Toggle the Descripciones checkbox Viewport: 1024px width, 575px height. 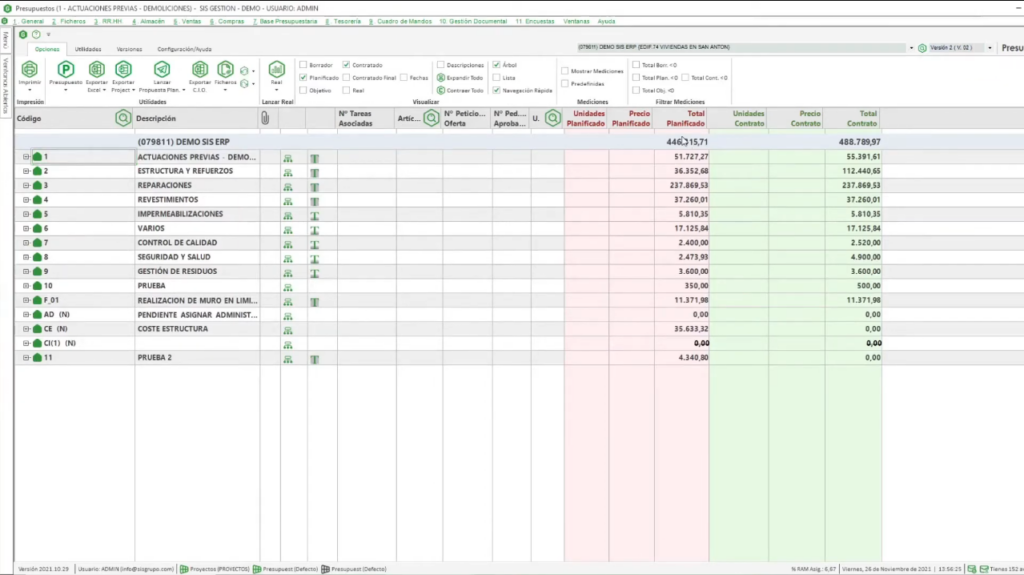tap(441, 65)
